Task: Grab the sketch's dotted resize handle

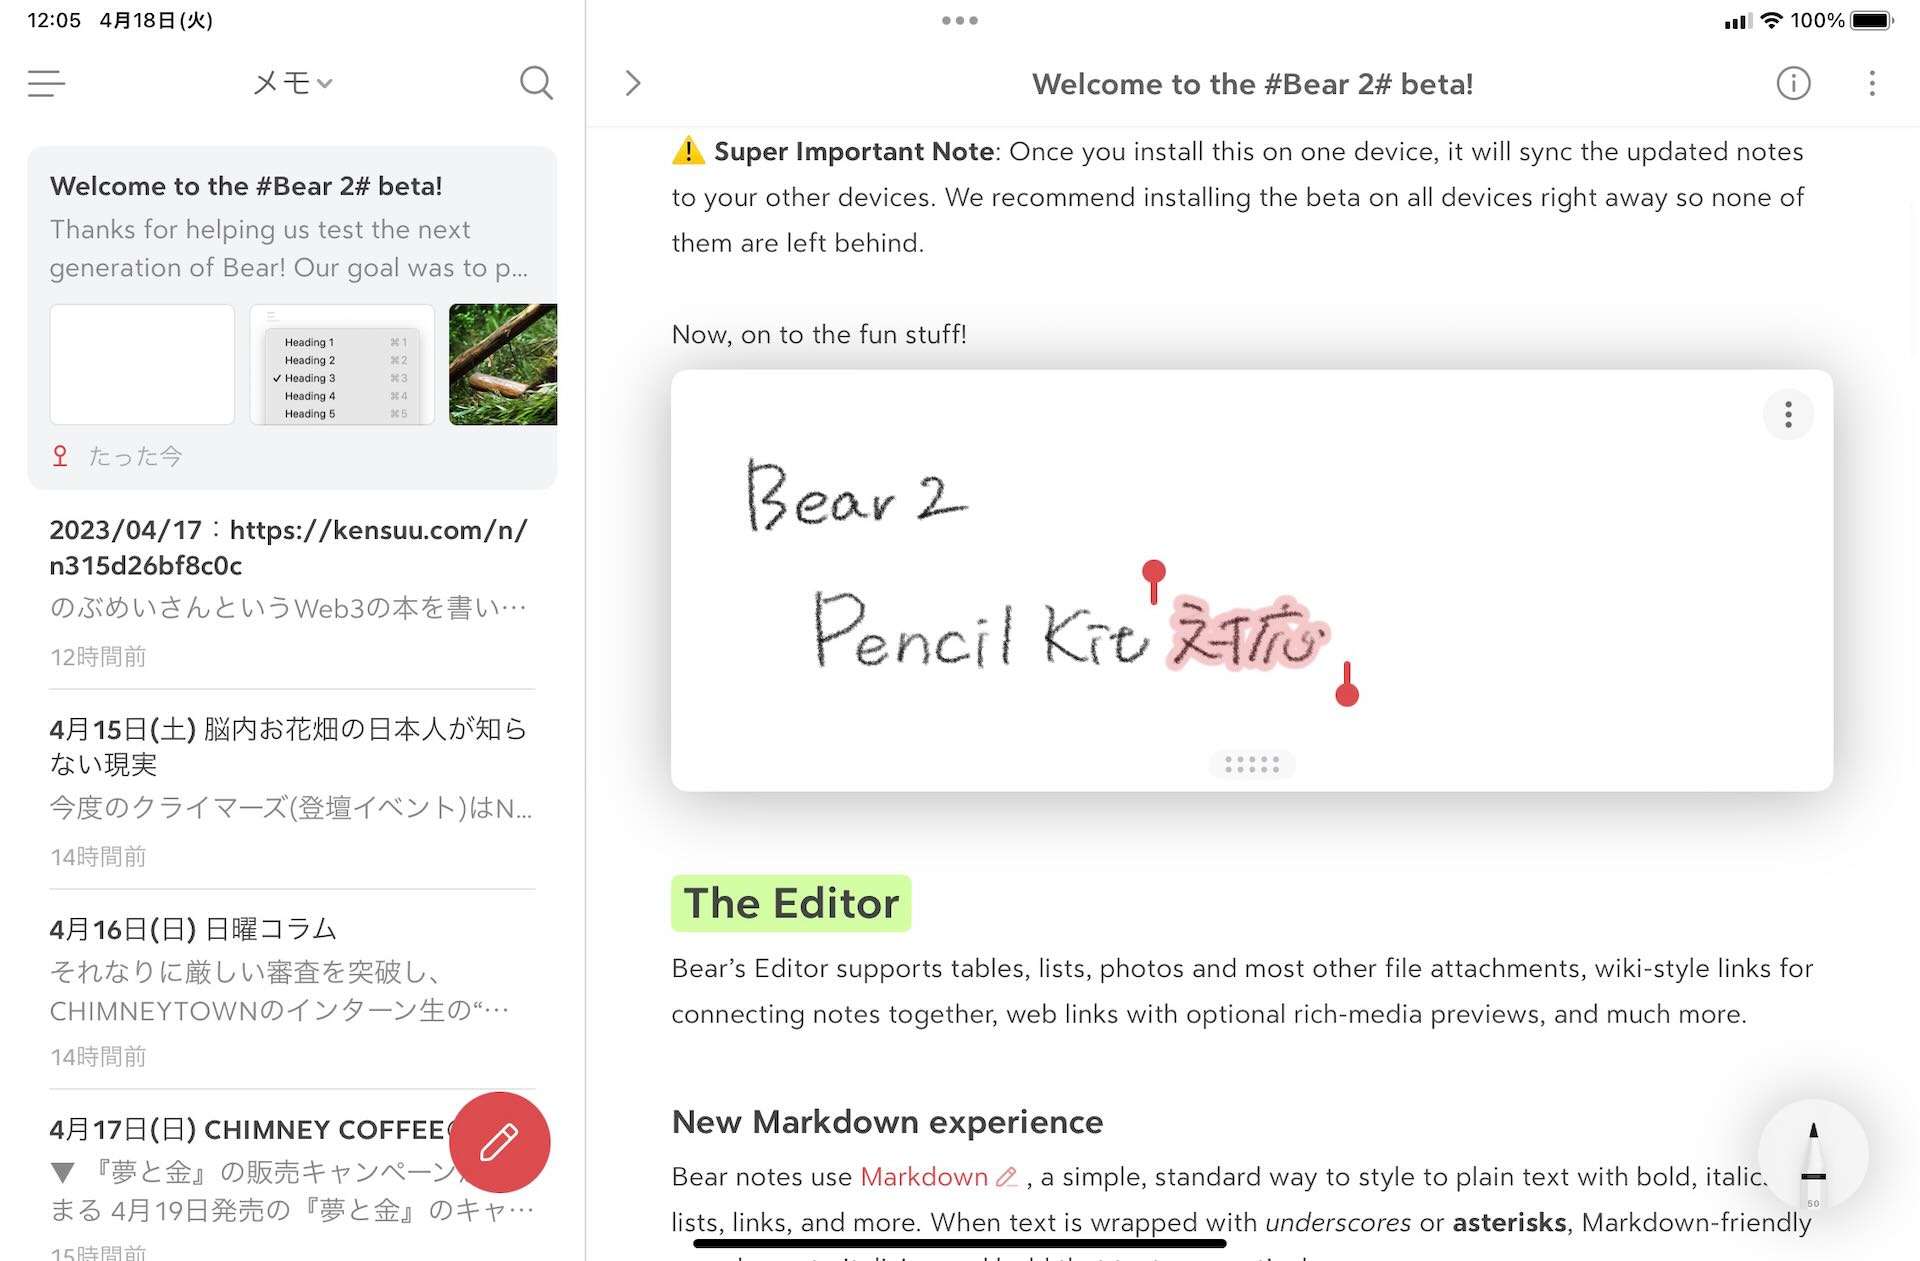Action: coord(1252,765)
